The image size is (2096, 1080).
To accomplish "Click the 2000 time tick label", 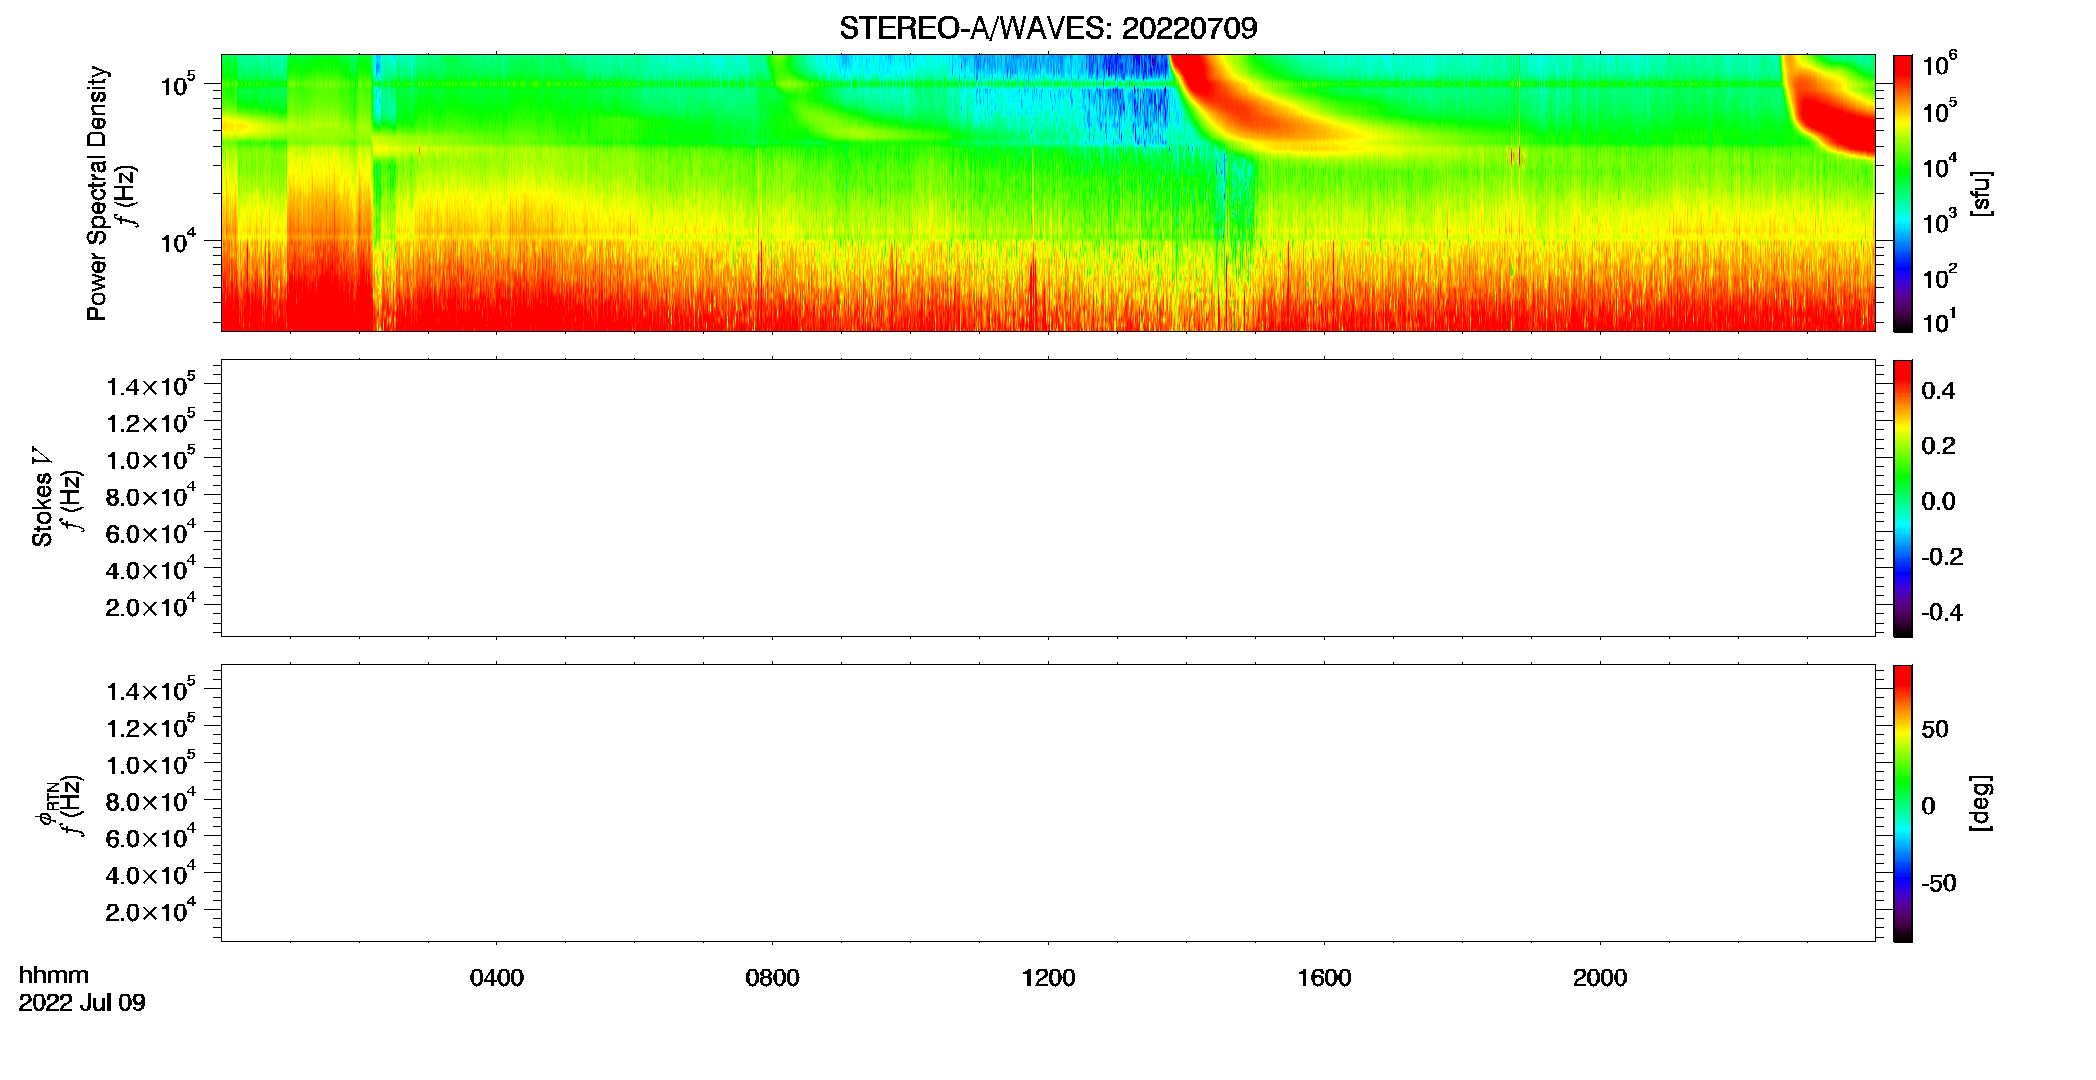I will click(1600, 978).
